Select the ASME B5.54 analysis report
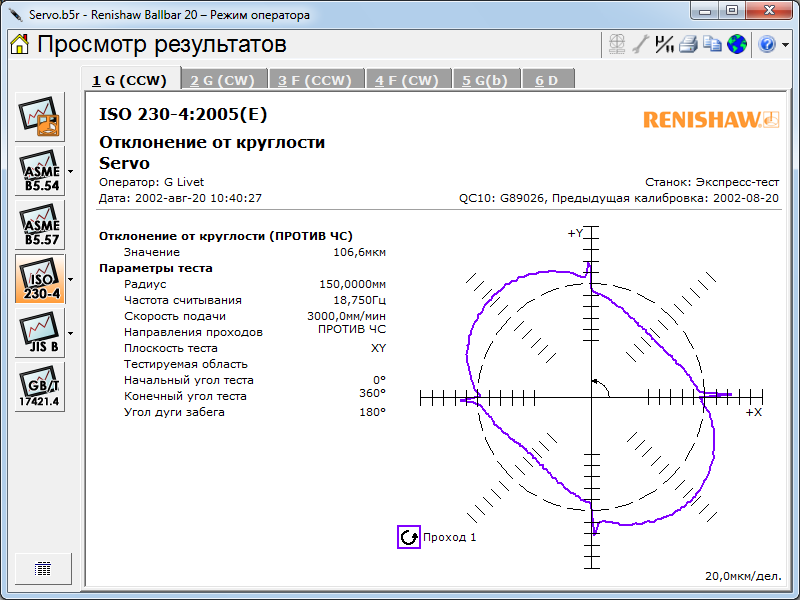This screenshot has height=600, width=800. [40, 171]
